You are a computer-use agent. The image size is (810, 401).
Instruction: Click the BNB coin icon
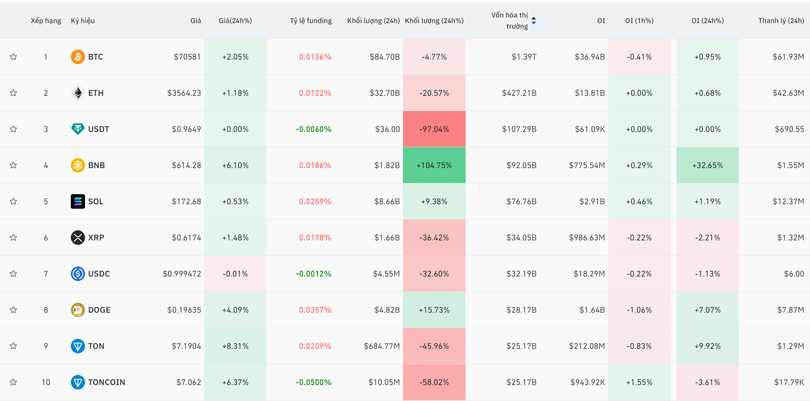click(x=77, y=165)
